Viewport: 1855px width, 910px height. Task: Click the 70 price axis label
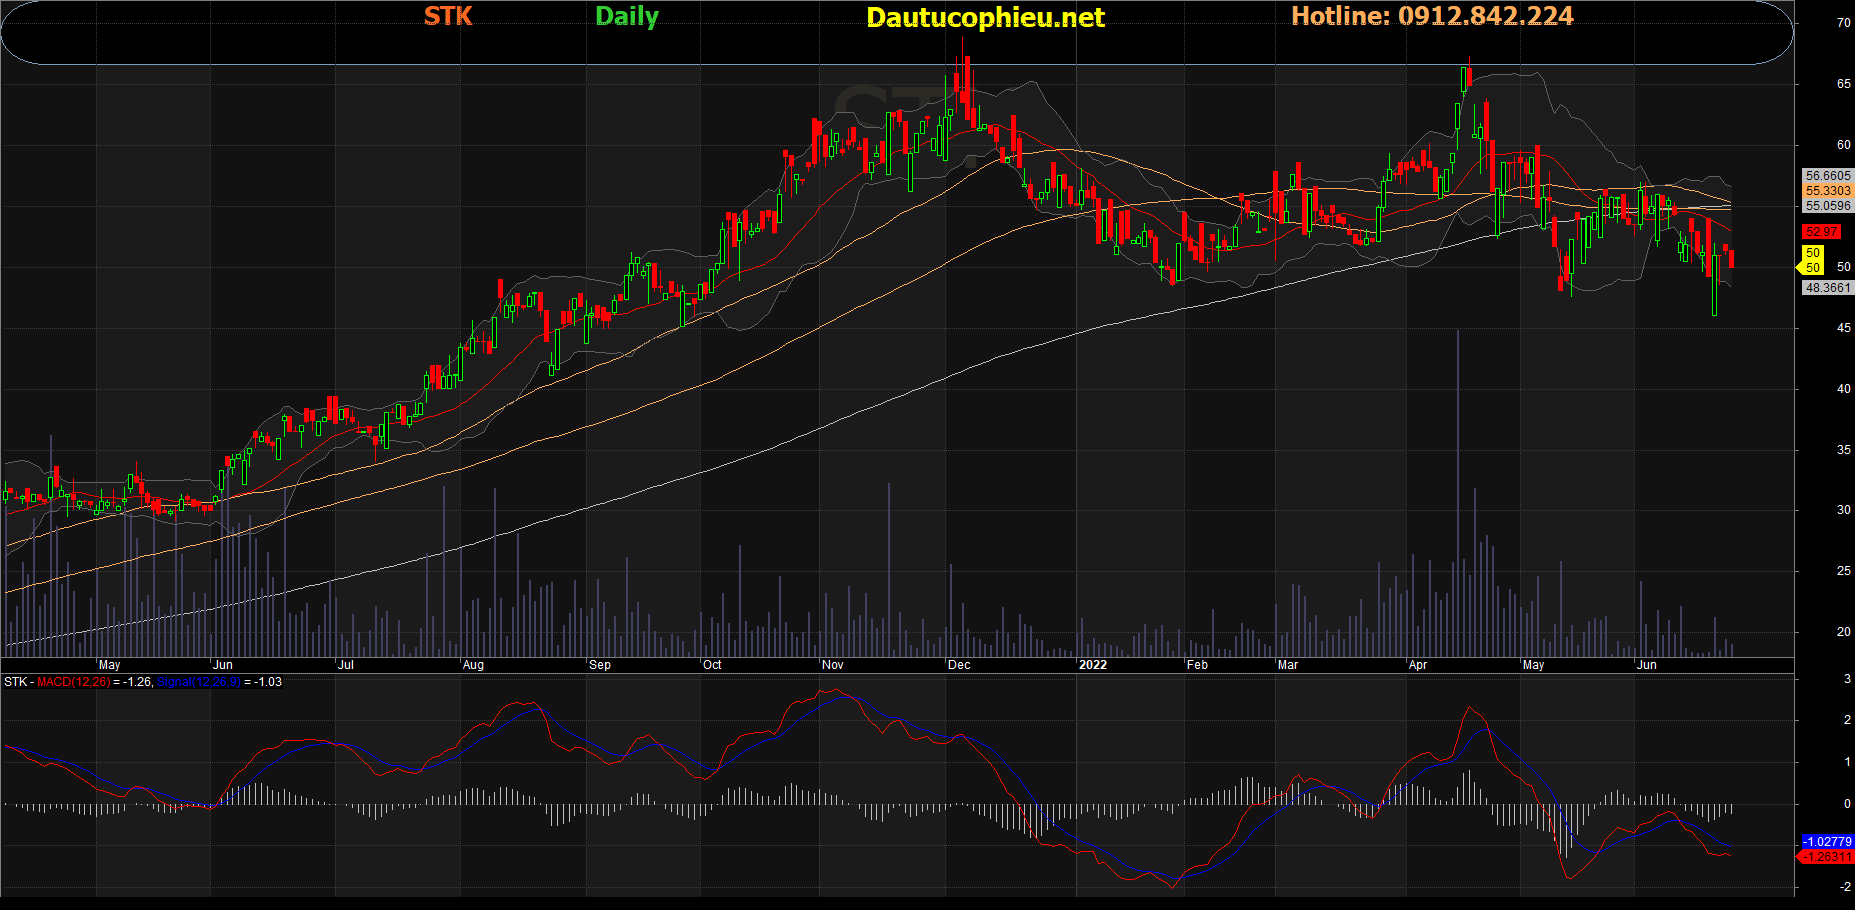click(x=1844, y=23)
